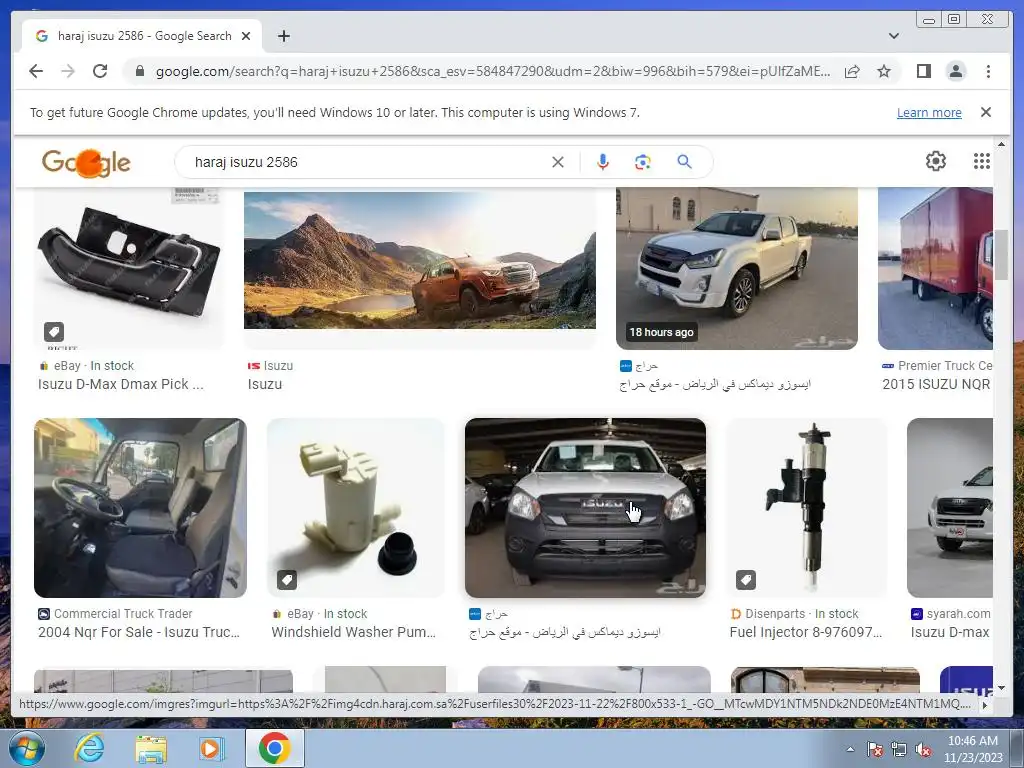Image resolution: width=1024 pixels, height=768 pixels.
Task: Submit search with magnifier icon
Action: 684,162
